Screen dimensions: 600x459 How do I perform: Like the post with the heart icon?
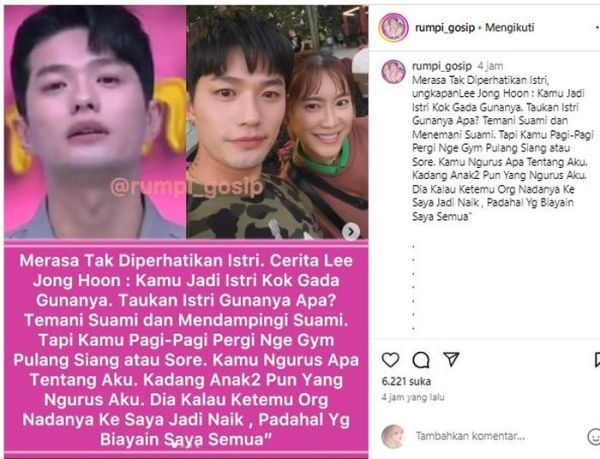[x=390, y=360]
